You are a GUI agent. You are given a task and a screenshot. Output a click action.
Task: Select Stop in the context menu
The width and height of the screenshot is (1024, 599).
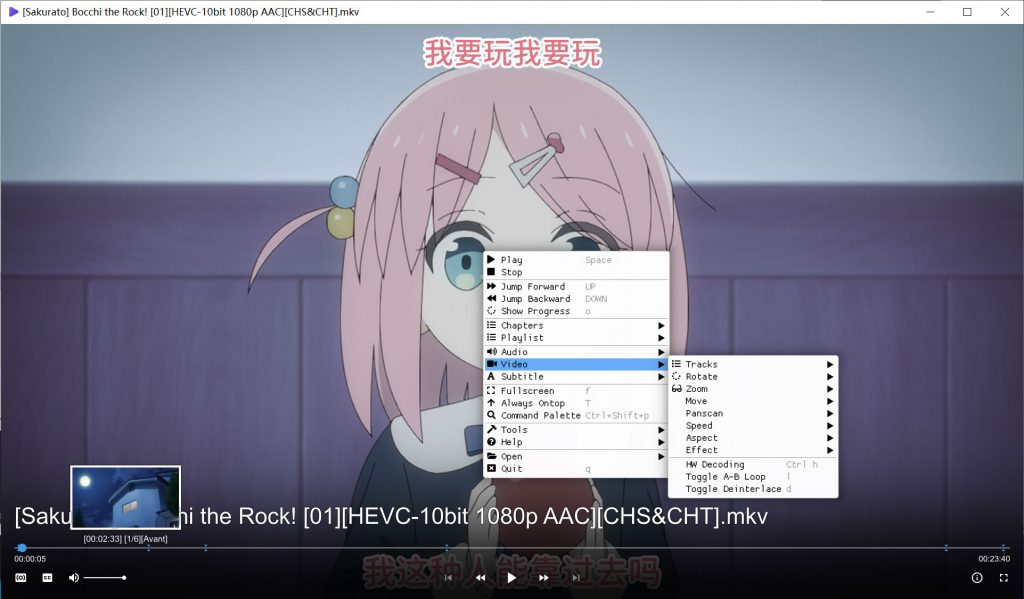pos(576,272)
